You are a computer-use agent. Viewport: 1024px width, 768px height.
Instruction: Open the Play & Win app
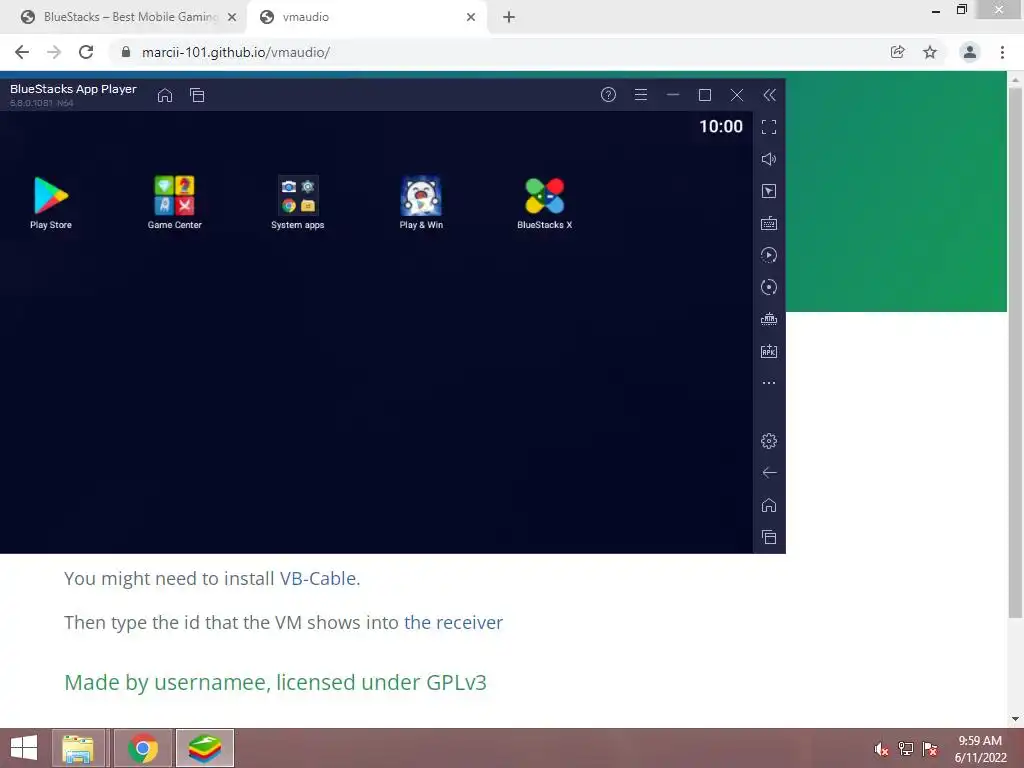tap(421, 202)
